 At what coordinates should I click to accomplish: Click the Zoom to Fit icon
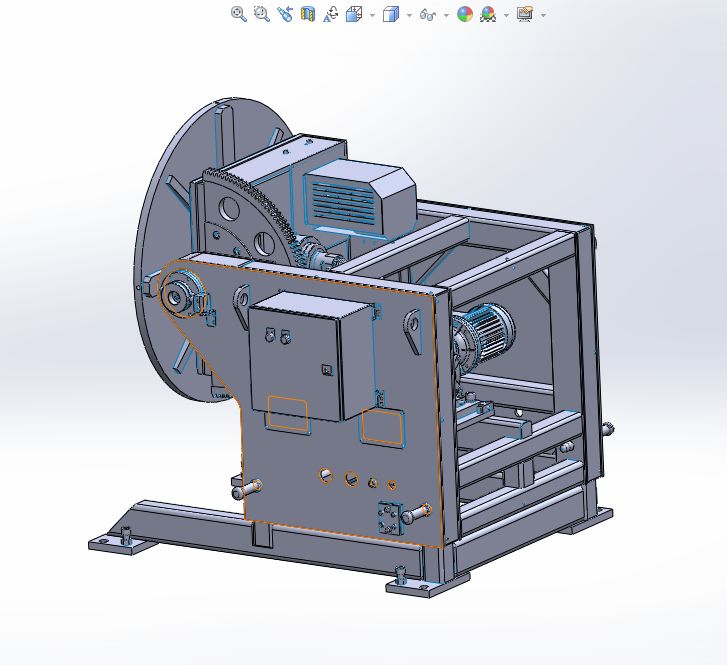click(x=239, y=14)
